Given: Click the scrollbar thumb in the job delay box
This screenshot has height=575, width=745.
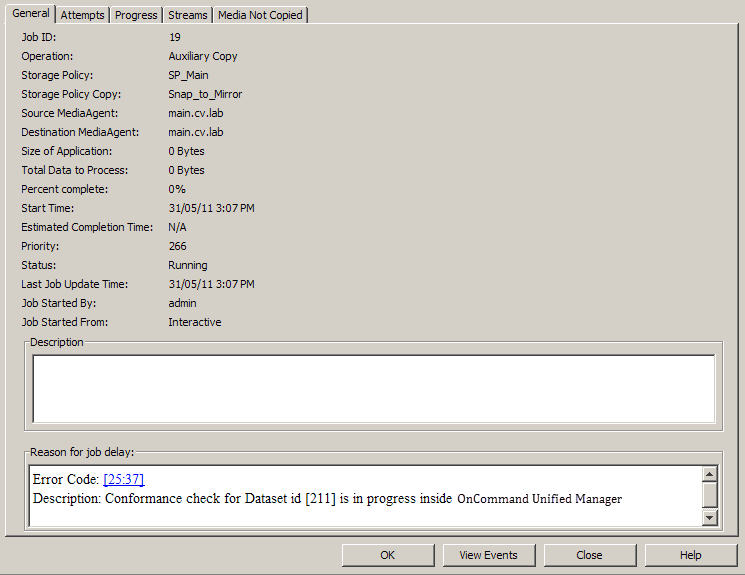Looking at the screenshot, I should pyautogui.click(x=710, y=495).
